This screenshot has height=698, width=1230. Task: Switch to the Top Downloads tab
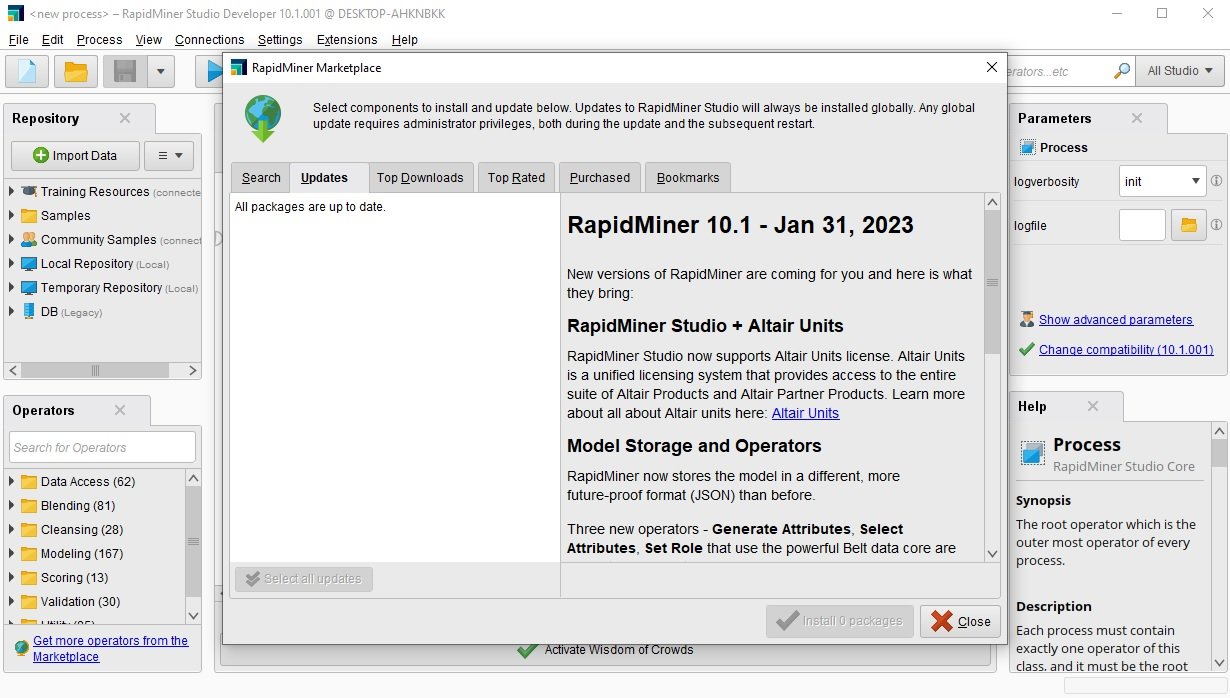point(420,177)
